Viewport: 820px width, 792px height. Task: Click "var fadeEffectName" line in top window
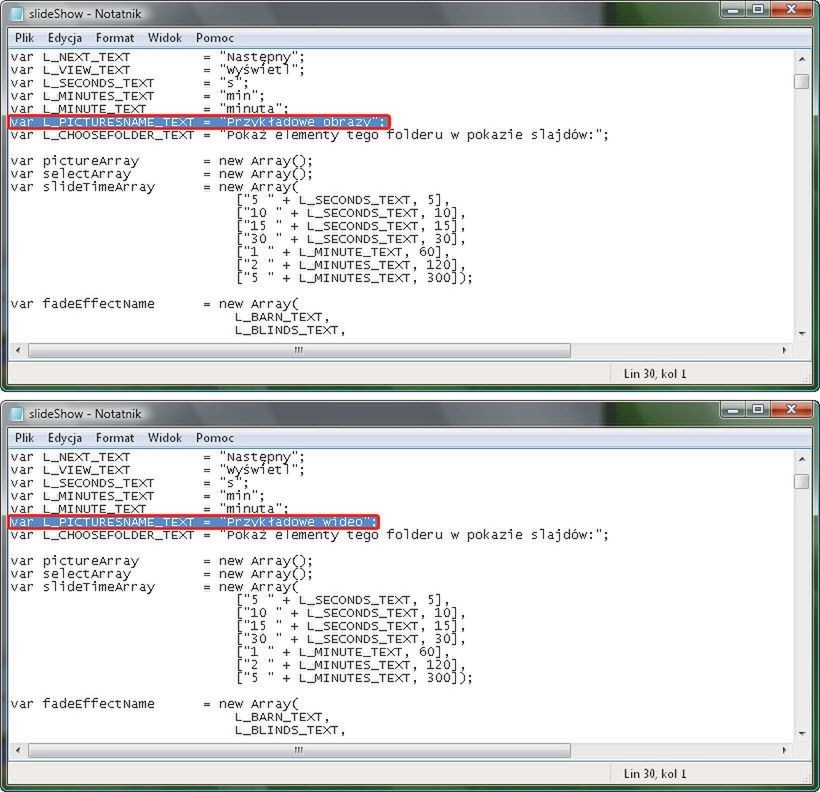[155, 304]
